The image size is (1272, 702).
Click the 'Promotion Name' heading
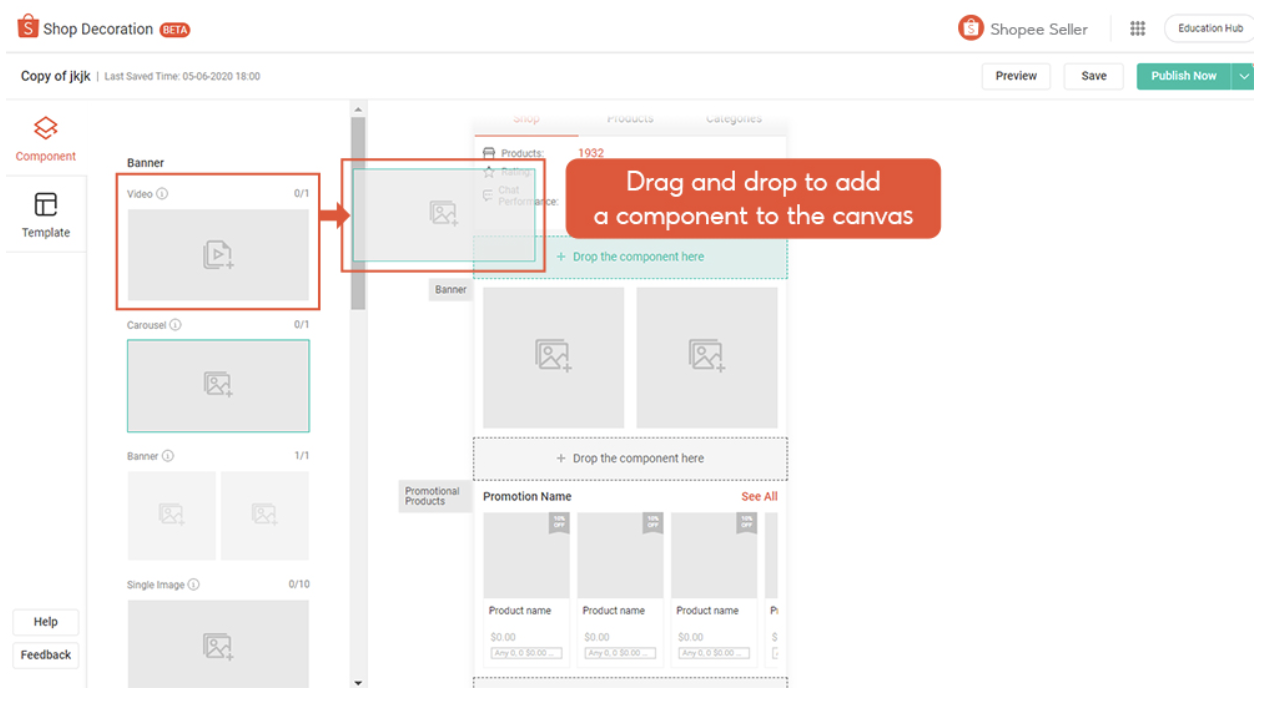[x=527, y=497]
